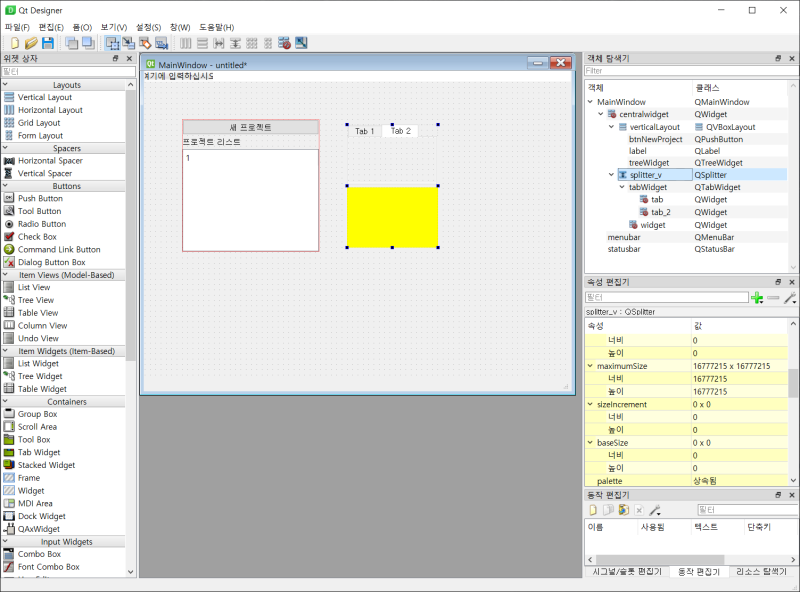Pick Push Button from widget box
Viewport: 800px width, 592px height.
[x=40, y=199]
